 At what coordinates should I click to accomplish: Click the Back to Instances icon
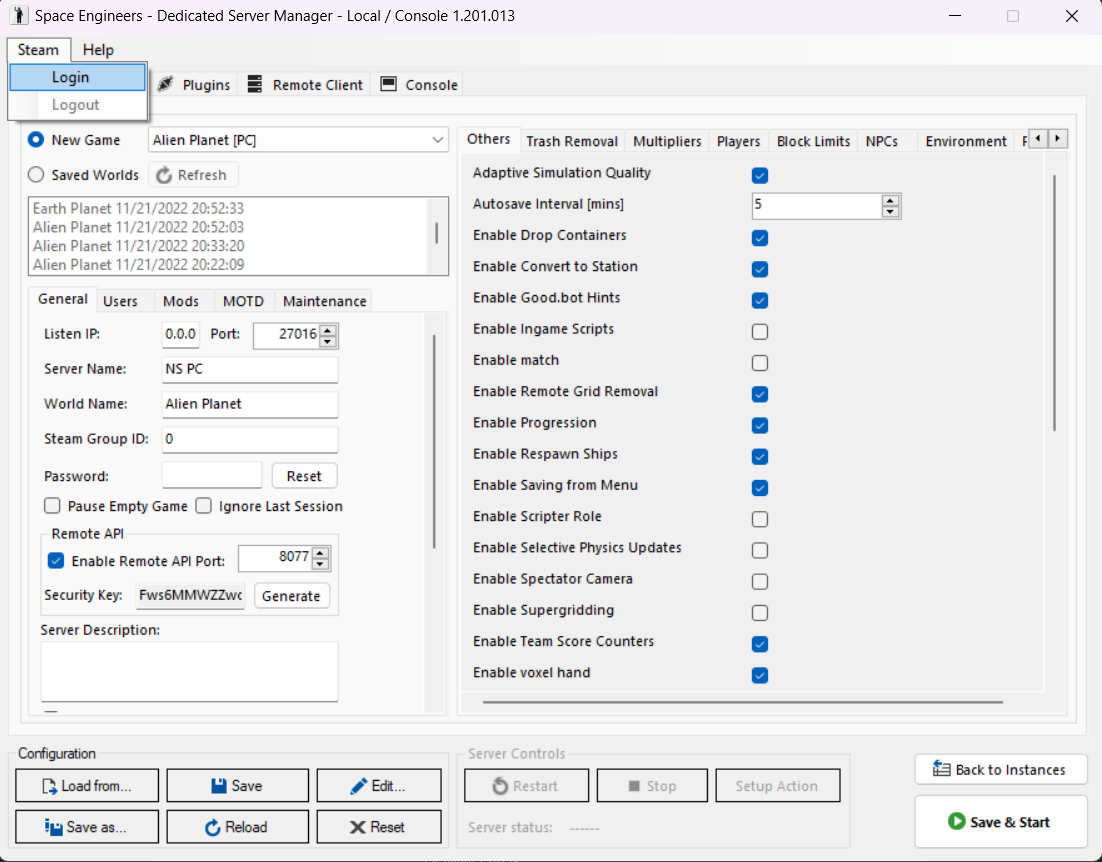click(x=942, y=769)
